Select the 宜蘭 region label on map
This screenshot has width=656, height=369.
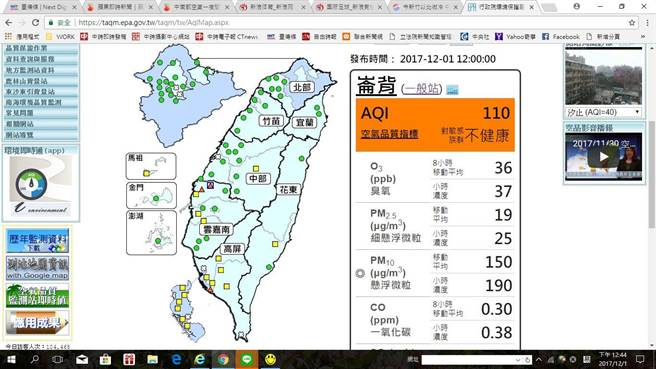point(305,122)
